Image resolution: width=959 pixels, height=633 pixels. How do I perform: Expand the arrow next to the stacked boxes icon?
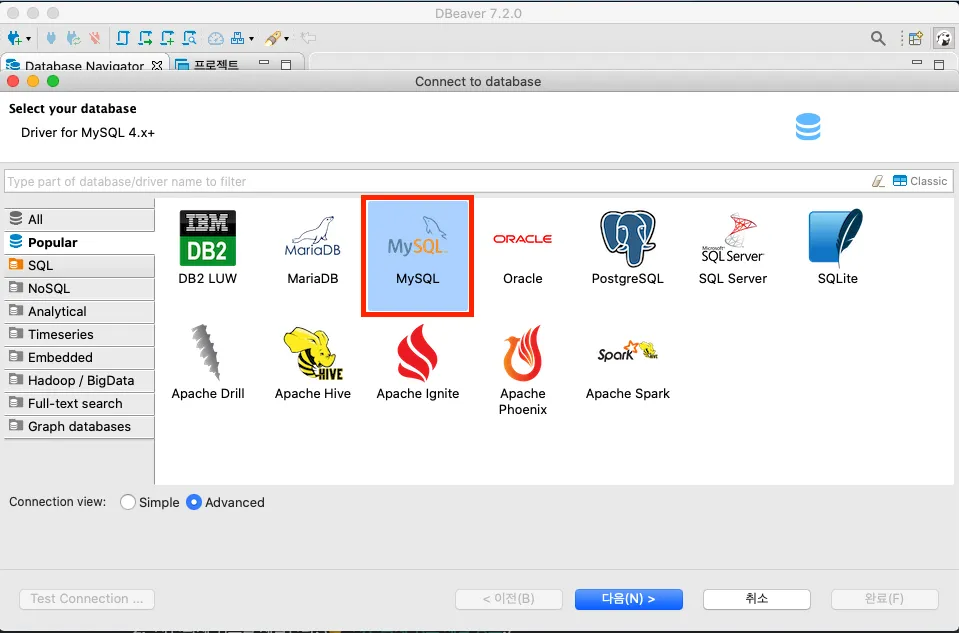(251, 39)
